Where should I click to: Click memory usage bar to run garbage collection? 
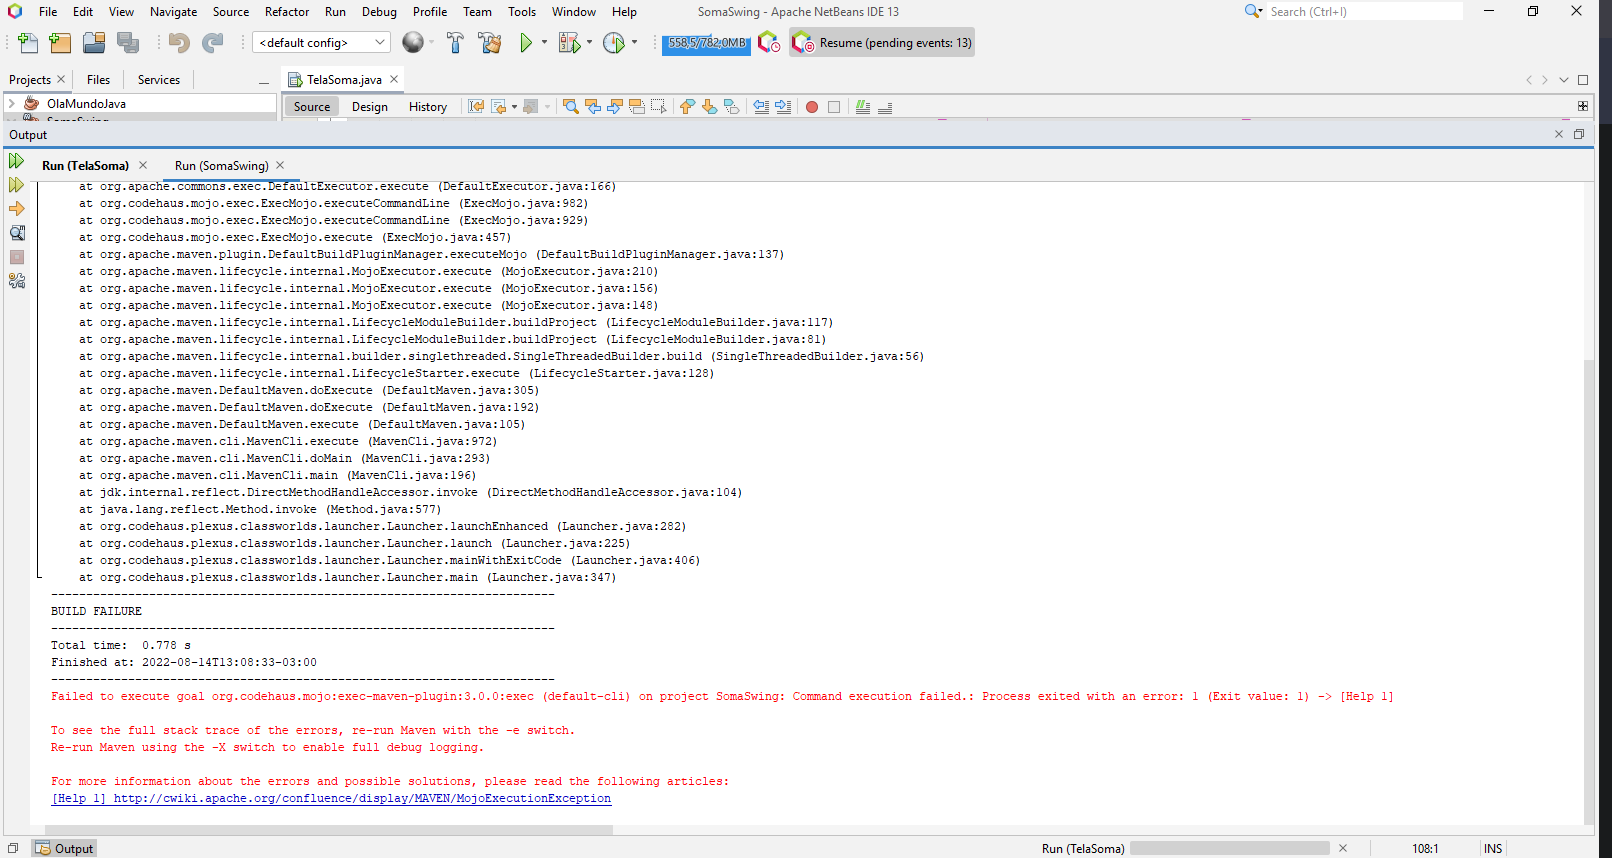706,43
